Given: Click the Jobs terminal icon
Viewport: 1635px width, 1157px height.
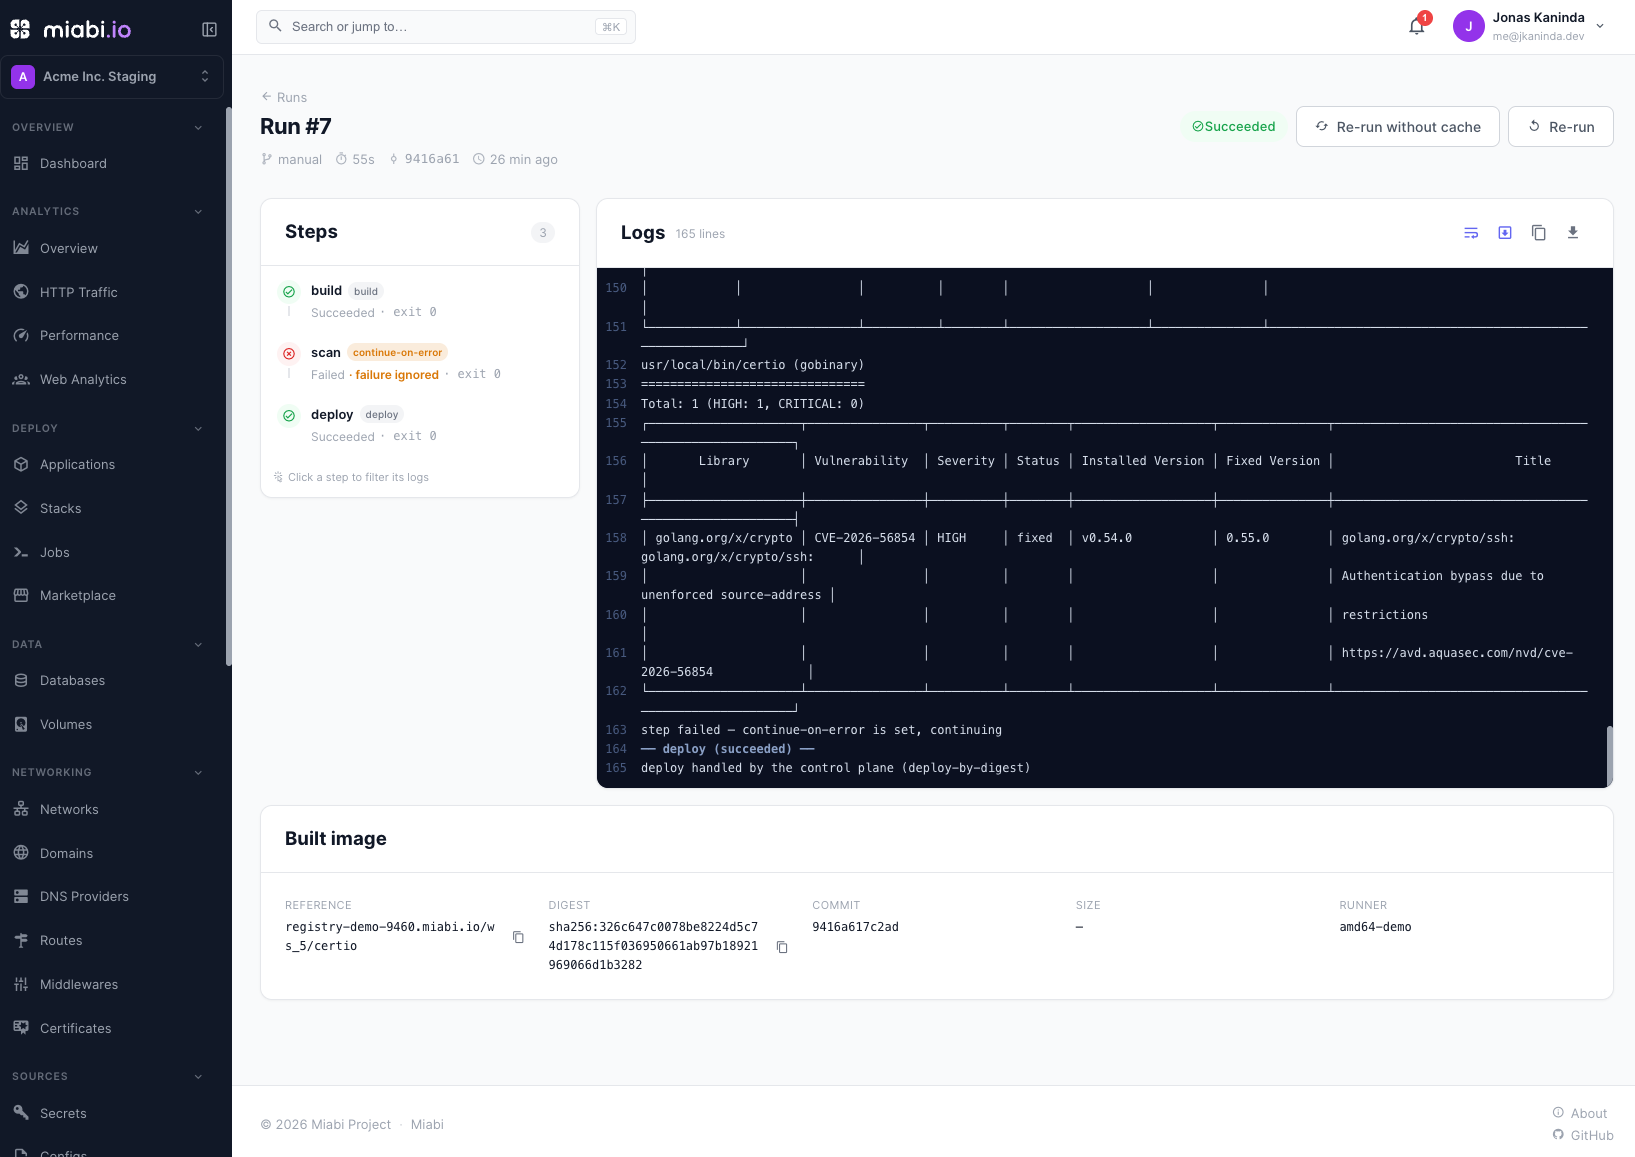Looking at the screenshot, I should [21, 552].
